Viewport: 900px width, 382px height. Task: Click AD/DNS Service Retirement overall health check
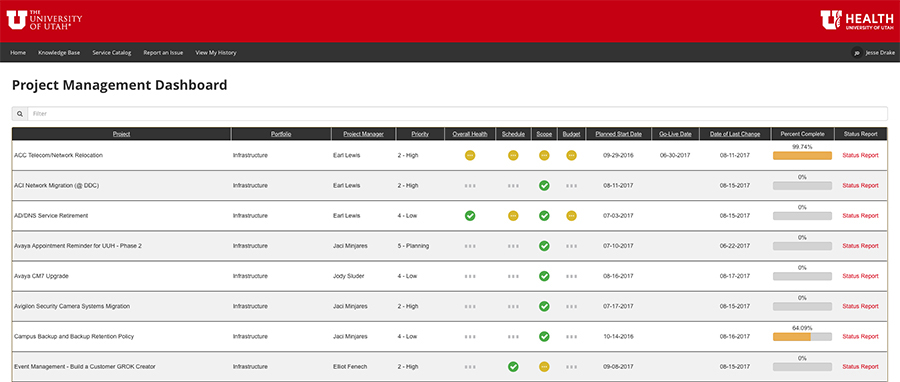(470, 216)
